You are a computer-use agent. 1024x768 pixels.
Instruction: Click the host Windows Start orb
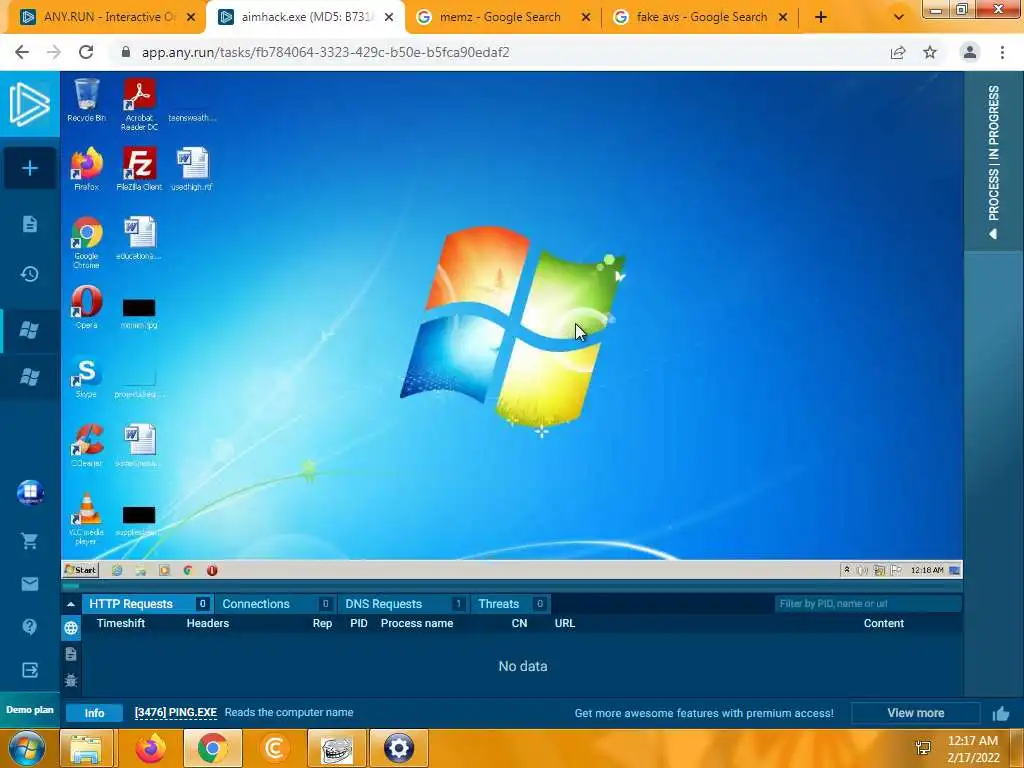pos(26,748)
